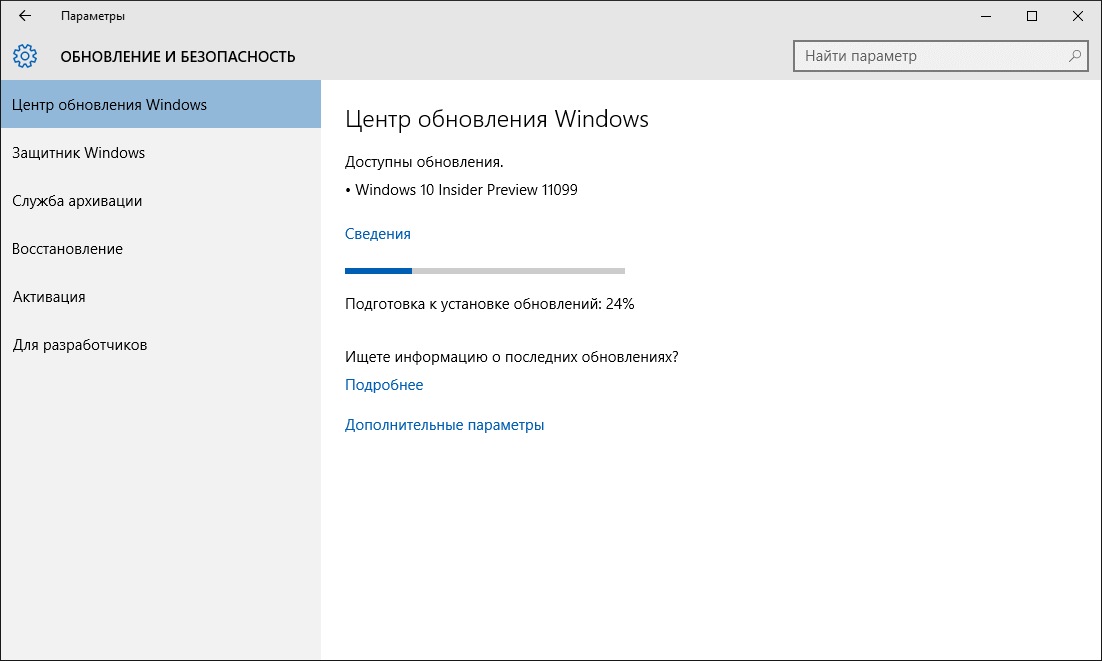Click the update installation progress bar
Viewport: 1102px width, 661px height.
coord(484,270)
